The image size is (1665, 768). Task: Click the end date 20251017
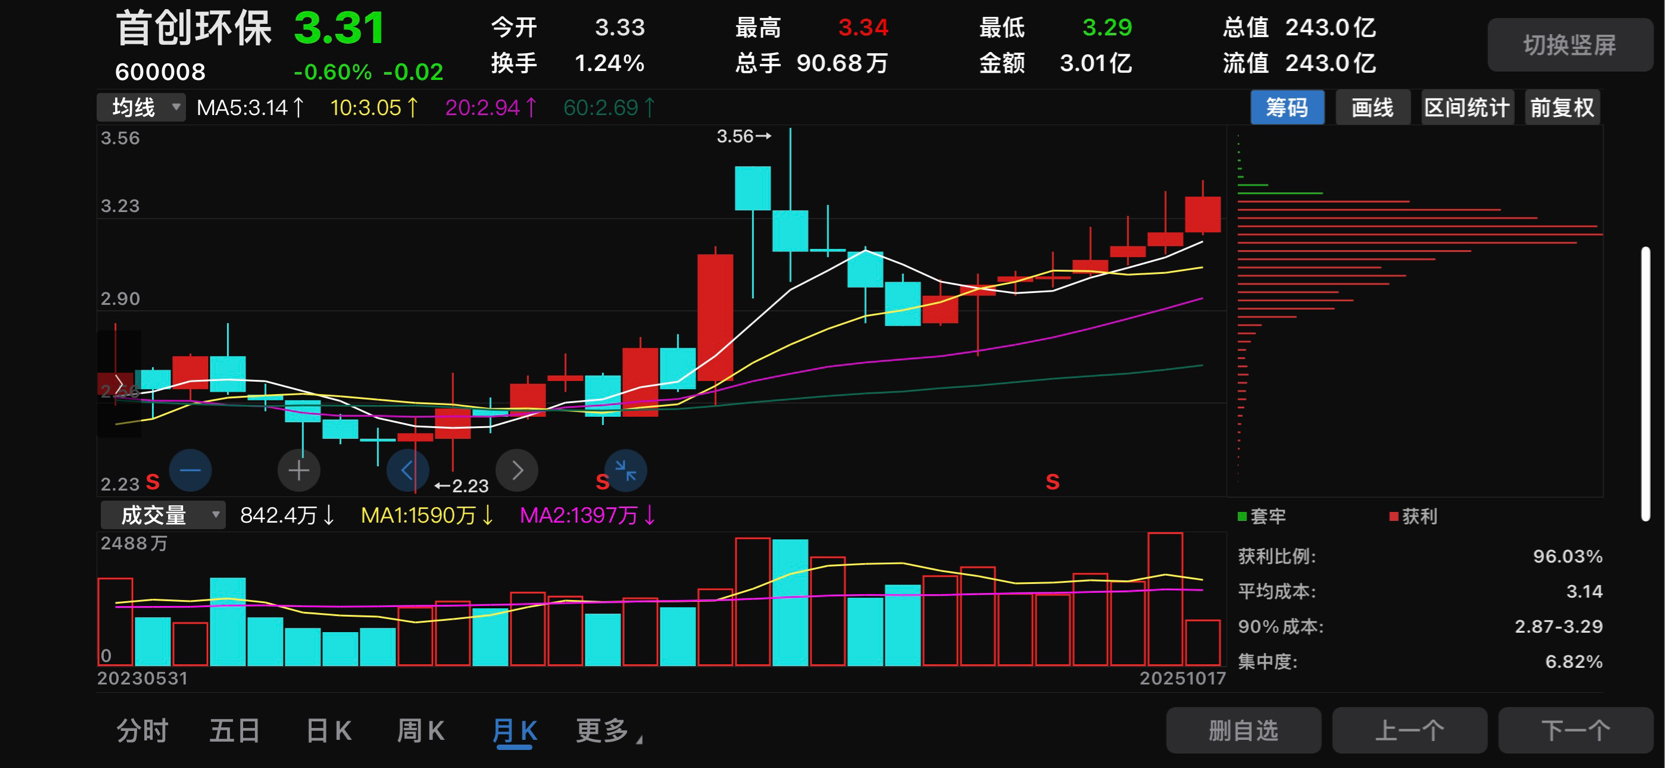click(x=1183, y=678)
